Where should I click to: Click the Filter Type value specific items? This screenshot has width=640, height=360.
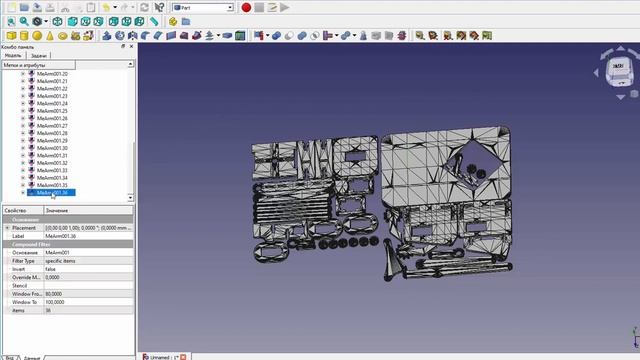[x=88, y=261]
